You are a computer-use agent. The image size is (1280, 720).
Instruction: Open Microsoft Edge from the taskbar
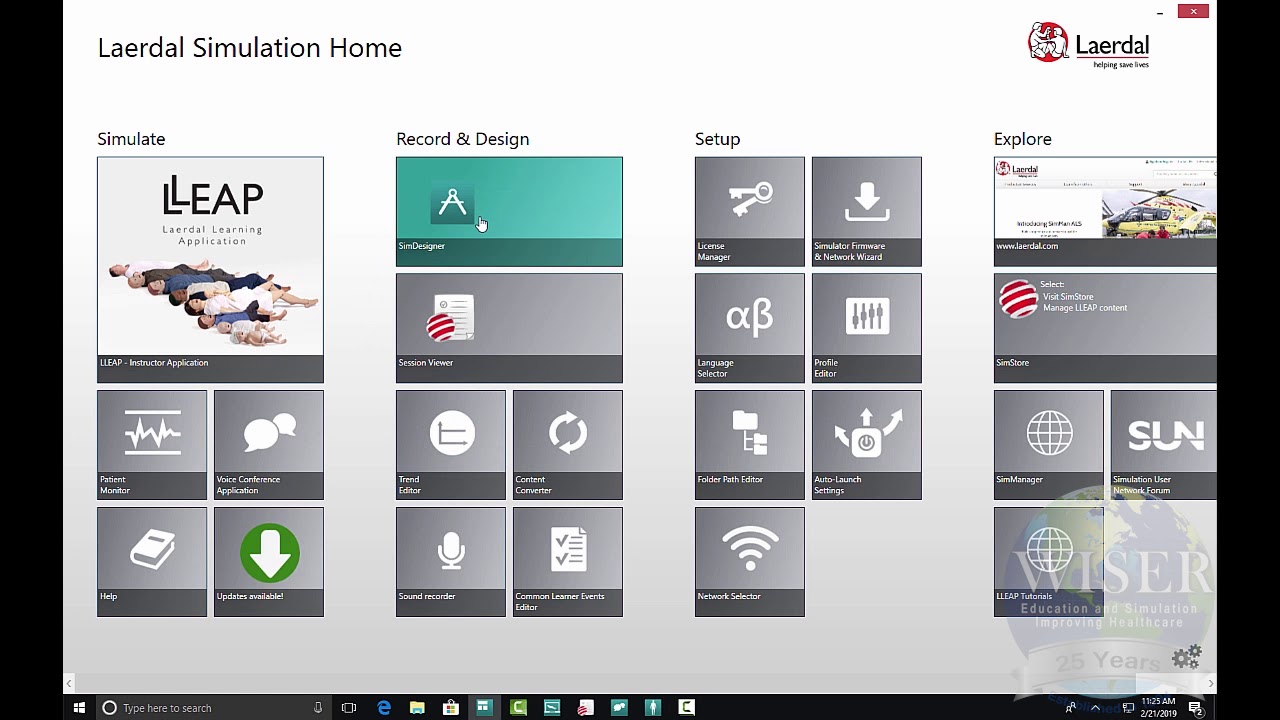pyautogui.click(x=384, y=708)
